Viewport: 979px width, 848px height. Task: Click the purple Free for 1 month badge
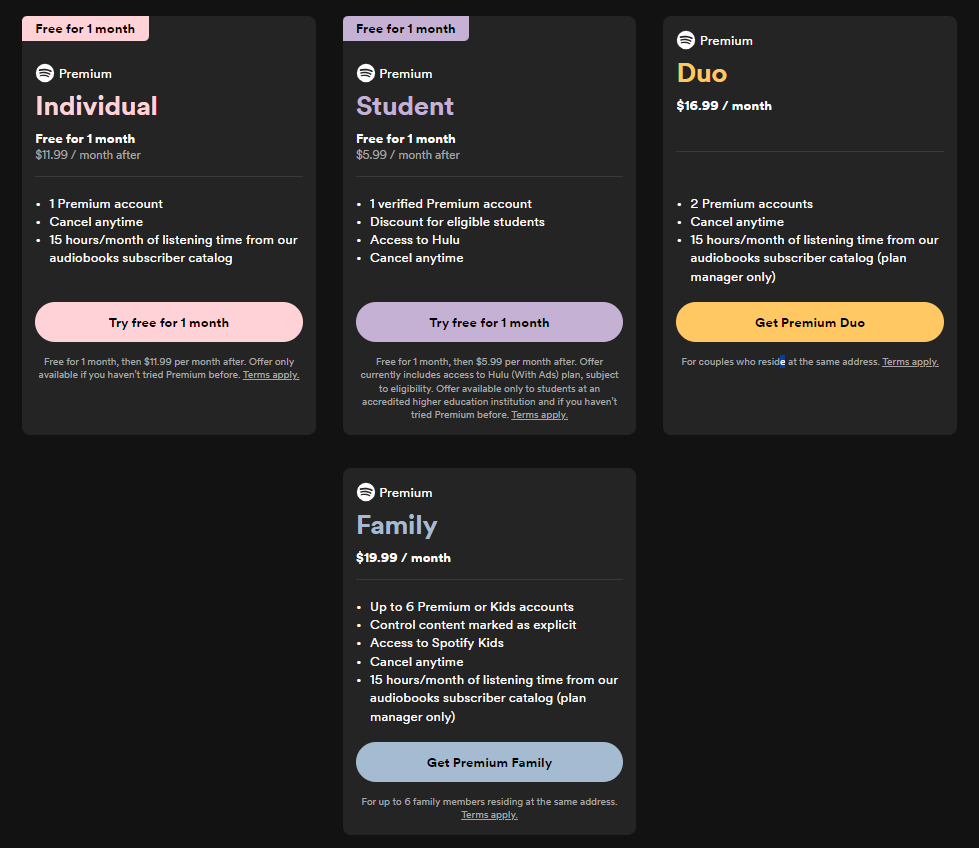406,29
